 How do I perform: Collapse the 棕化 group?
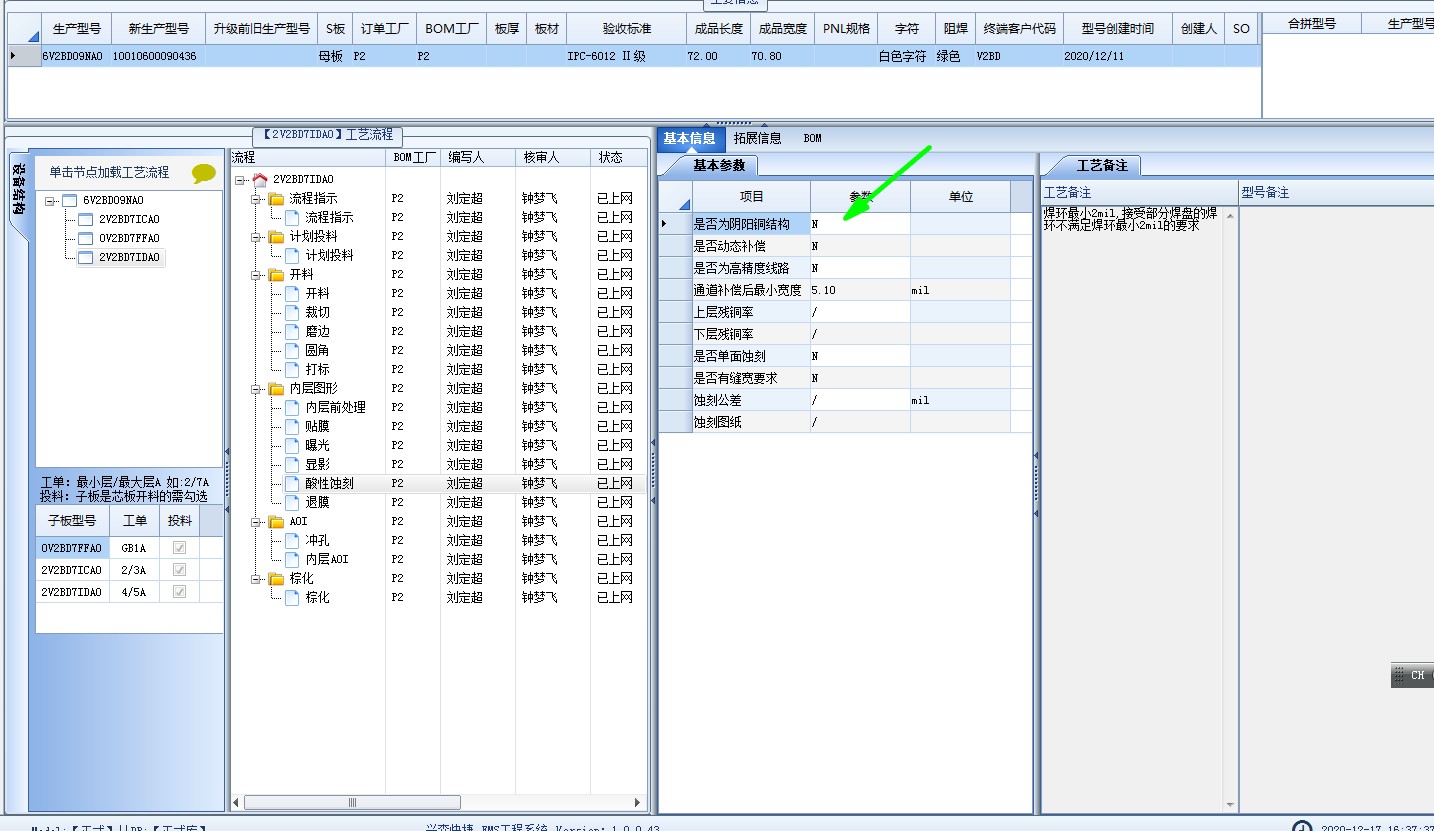[x=256, y=579]
